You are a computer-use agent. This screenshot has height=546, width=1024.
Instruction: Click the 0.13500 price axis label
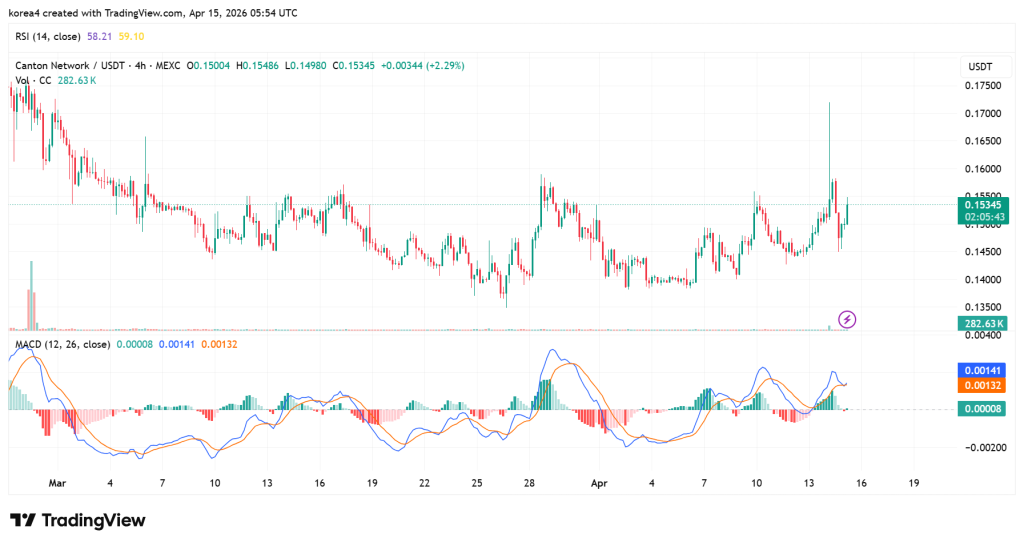983,307
